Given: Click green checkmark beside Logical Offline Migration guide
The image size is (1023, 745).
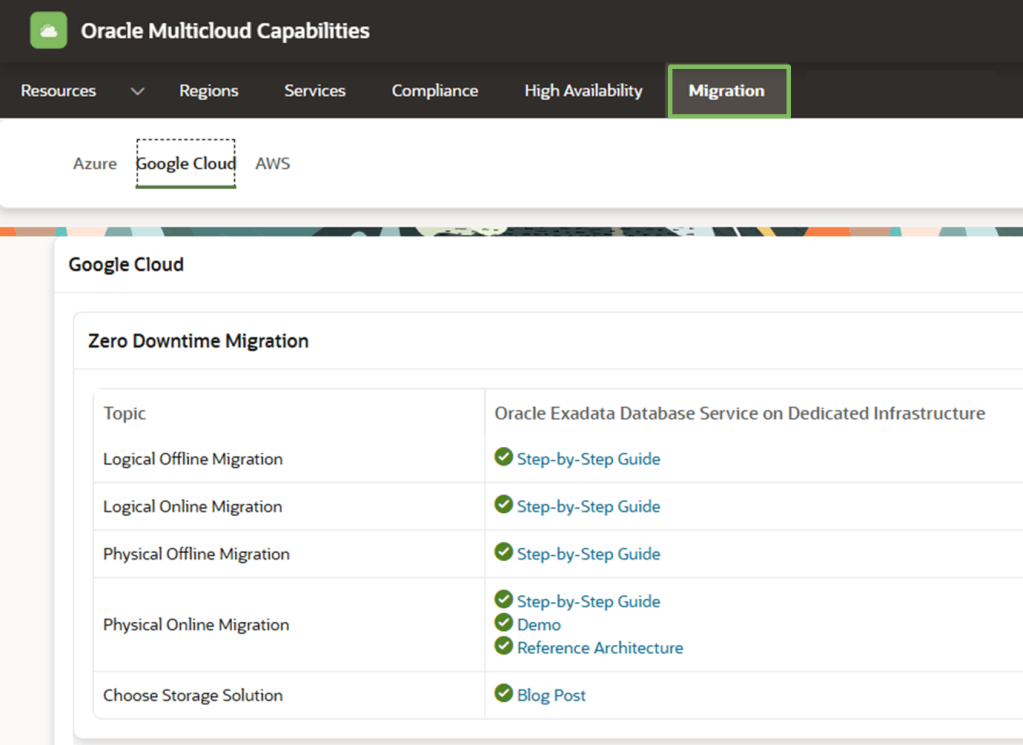Looking at the screenshot, I should 504,458.
